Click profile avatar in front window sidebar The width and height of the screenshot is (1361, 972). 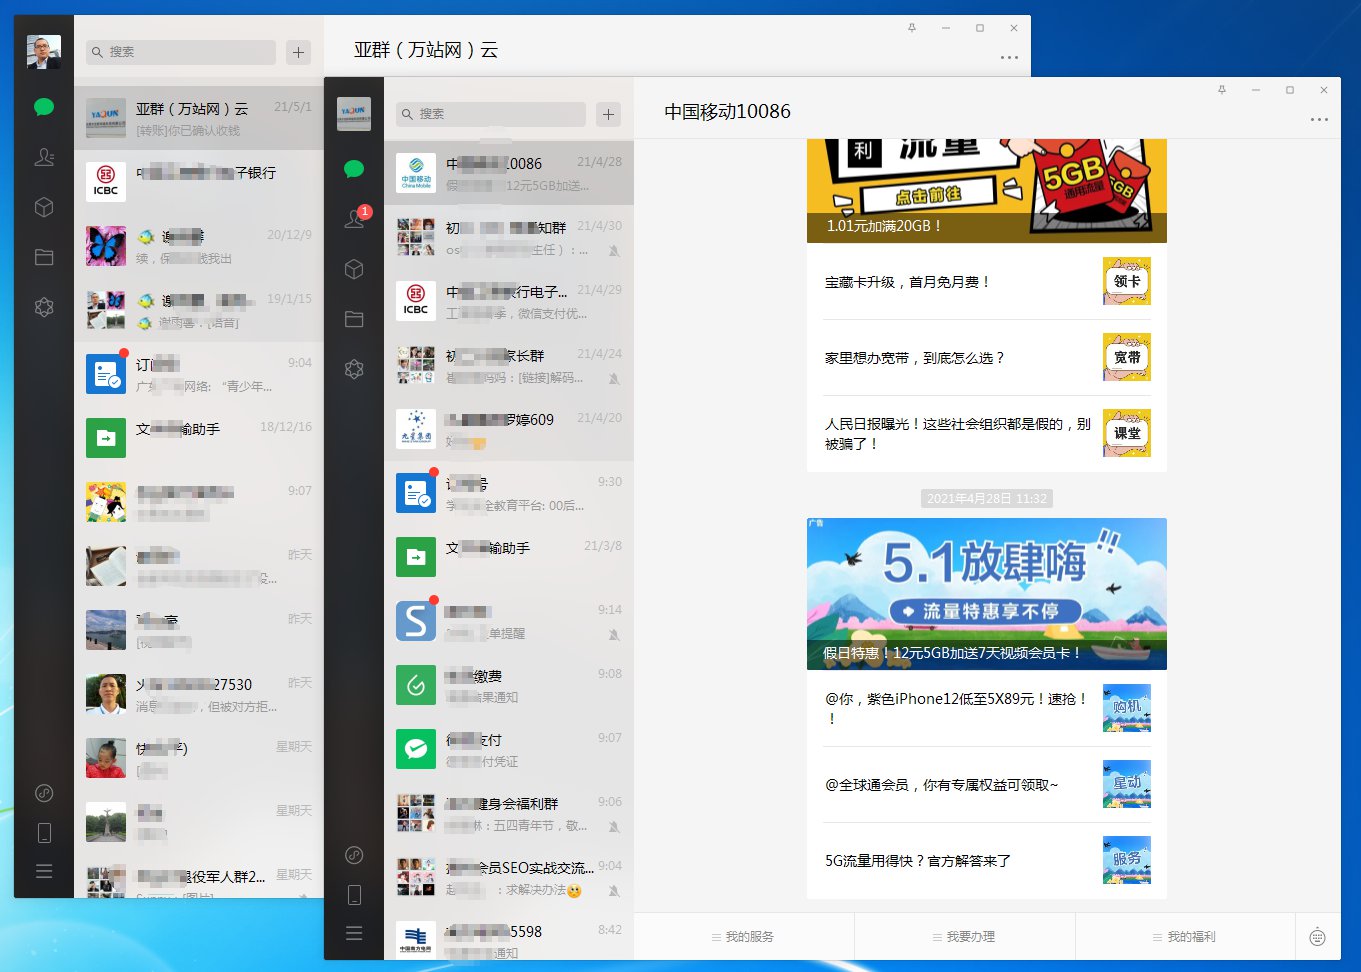click(353, 114)
